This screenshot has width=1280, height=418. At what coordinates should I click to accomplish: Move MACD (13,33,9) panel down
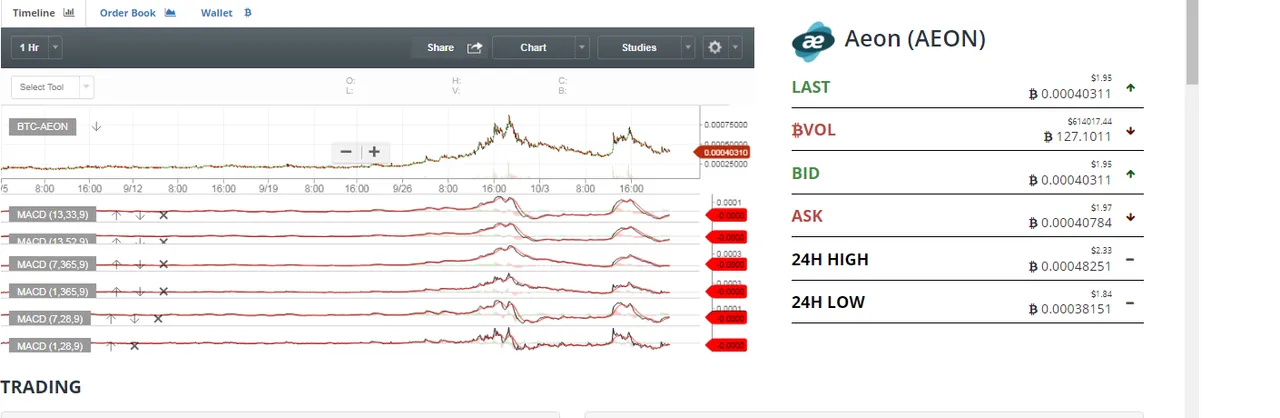pyautogui.click(x=139, y=215)
